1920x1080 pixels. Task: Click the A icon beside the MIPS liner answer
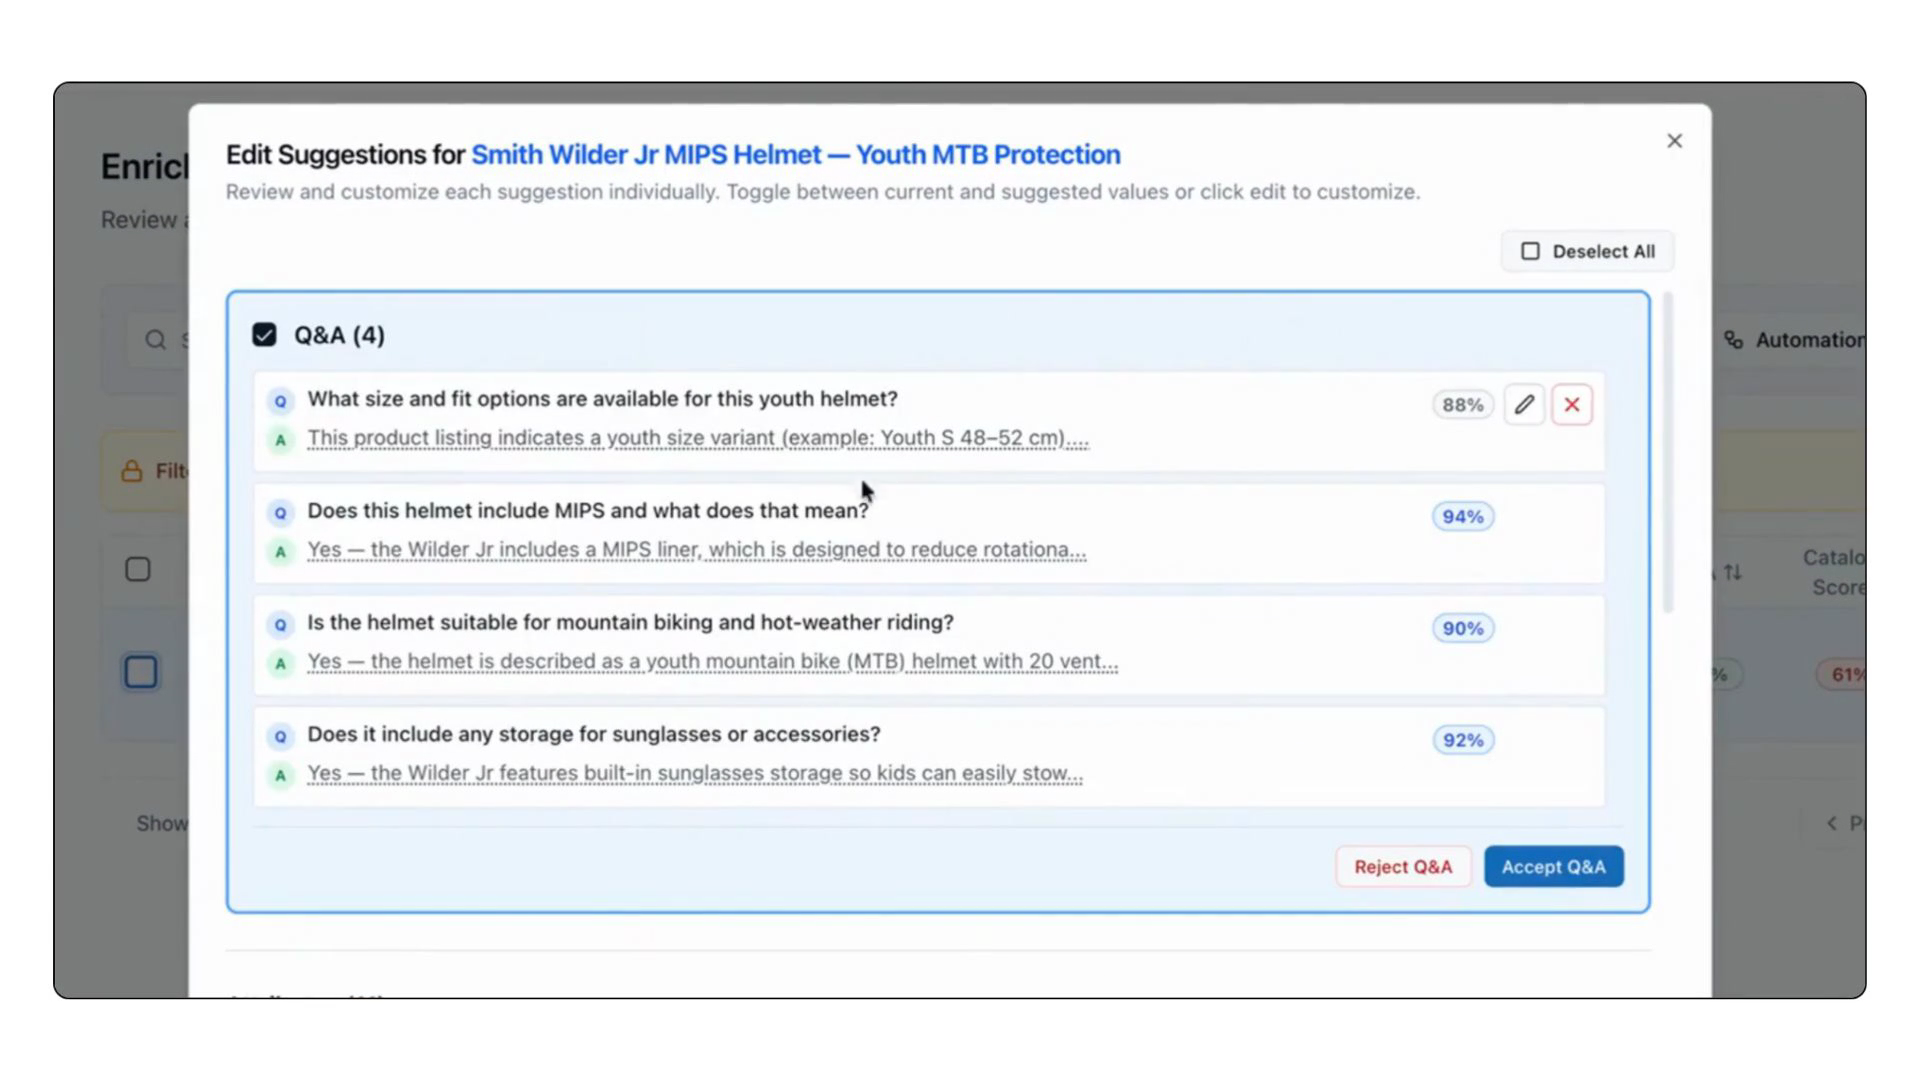280,552
